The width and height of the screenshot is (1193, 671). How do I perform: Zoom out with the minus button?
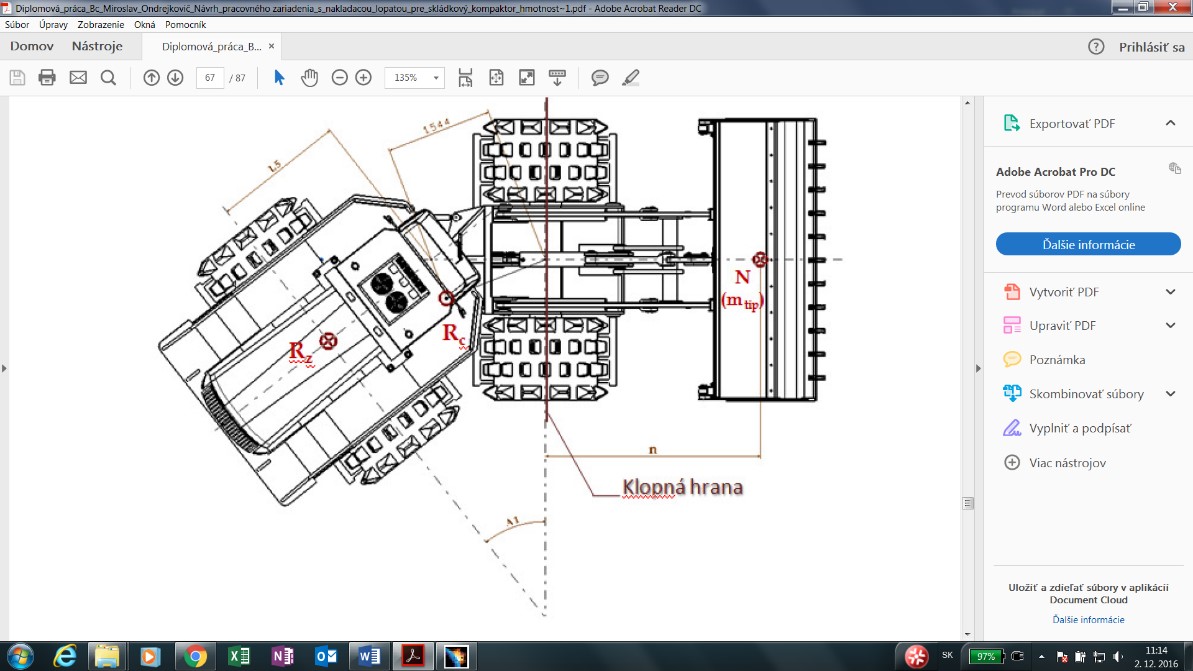[x=340, y=78]
